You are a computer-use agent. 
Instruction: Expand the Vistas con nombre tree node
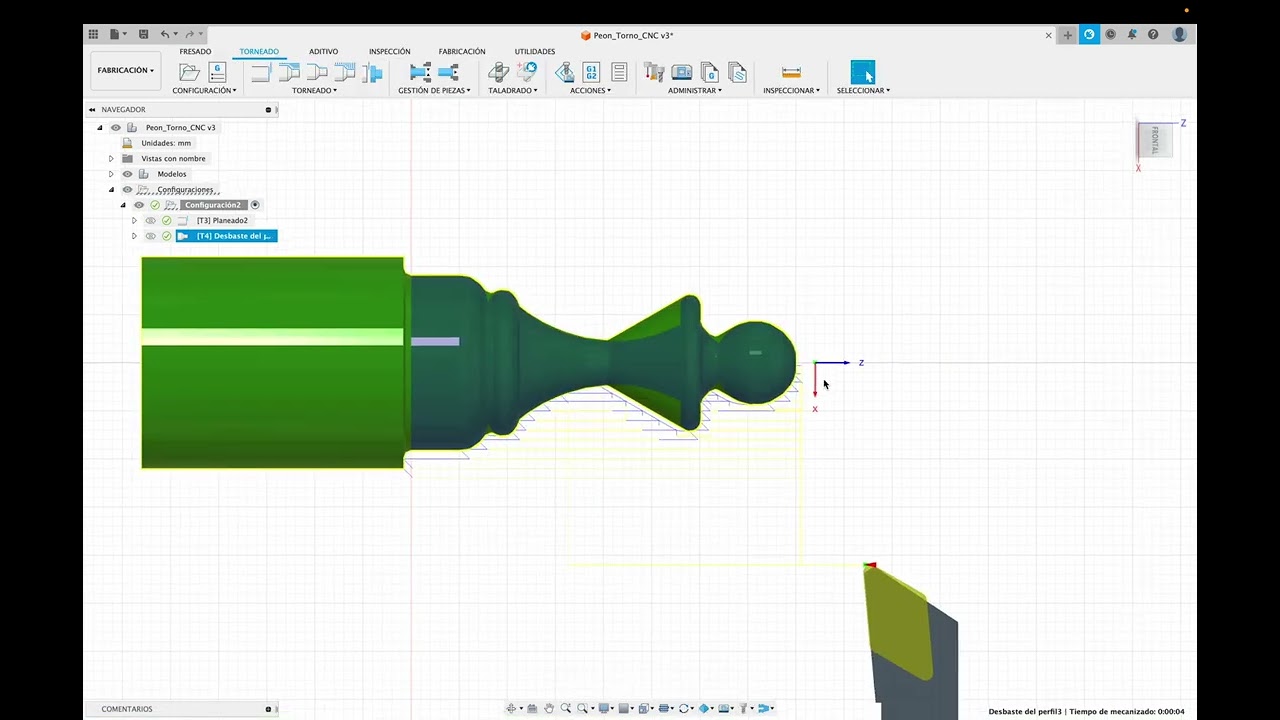click(111, 158)
